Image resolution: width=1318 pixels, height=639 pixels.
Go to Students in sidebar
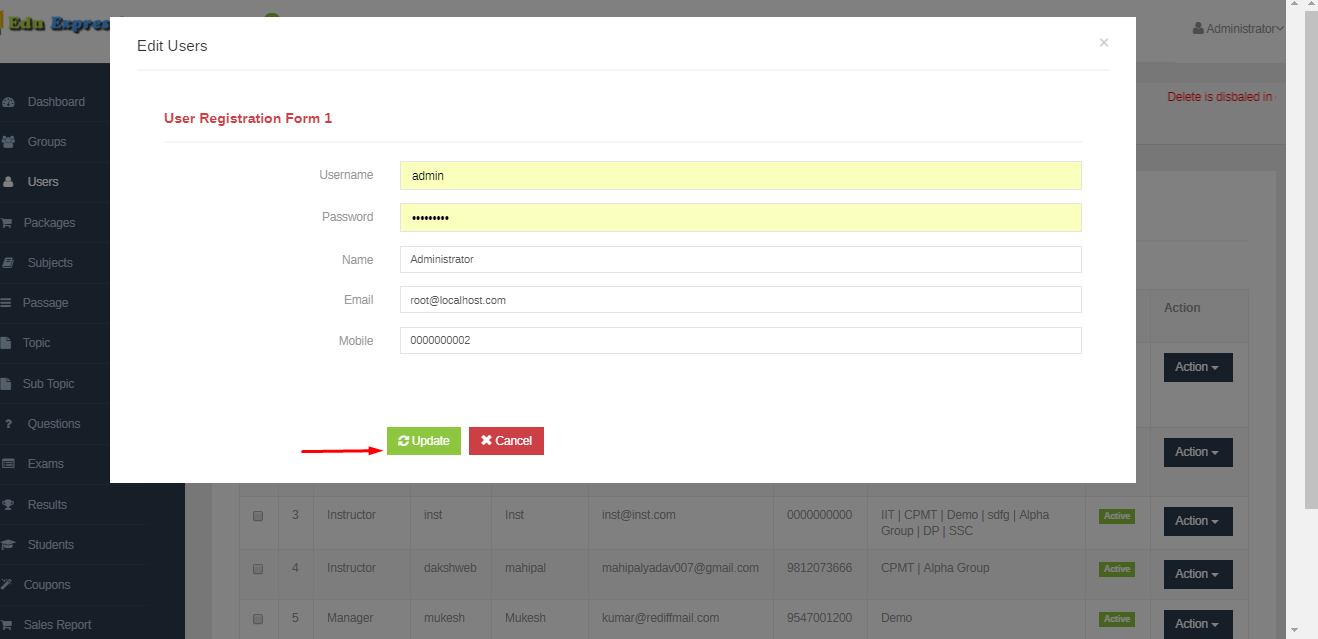pyautogui.click(x=51, y=545)
